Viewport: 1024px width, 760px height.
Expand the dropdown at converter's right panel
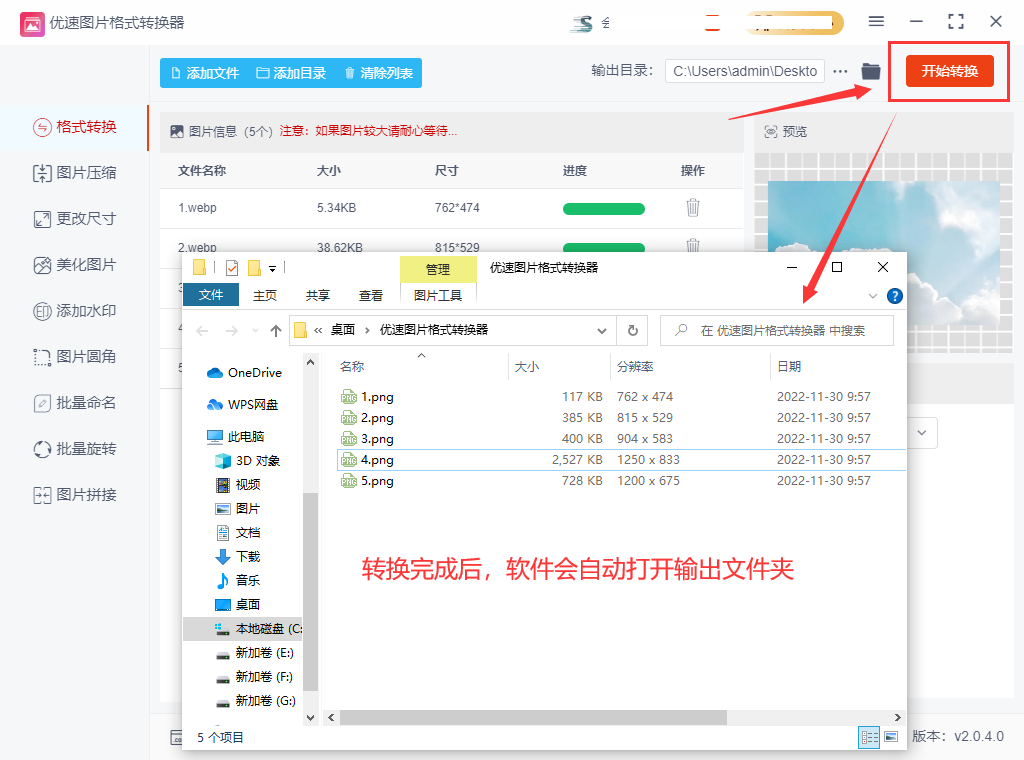921,433
